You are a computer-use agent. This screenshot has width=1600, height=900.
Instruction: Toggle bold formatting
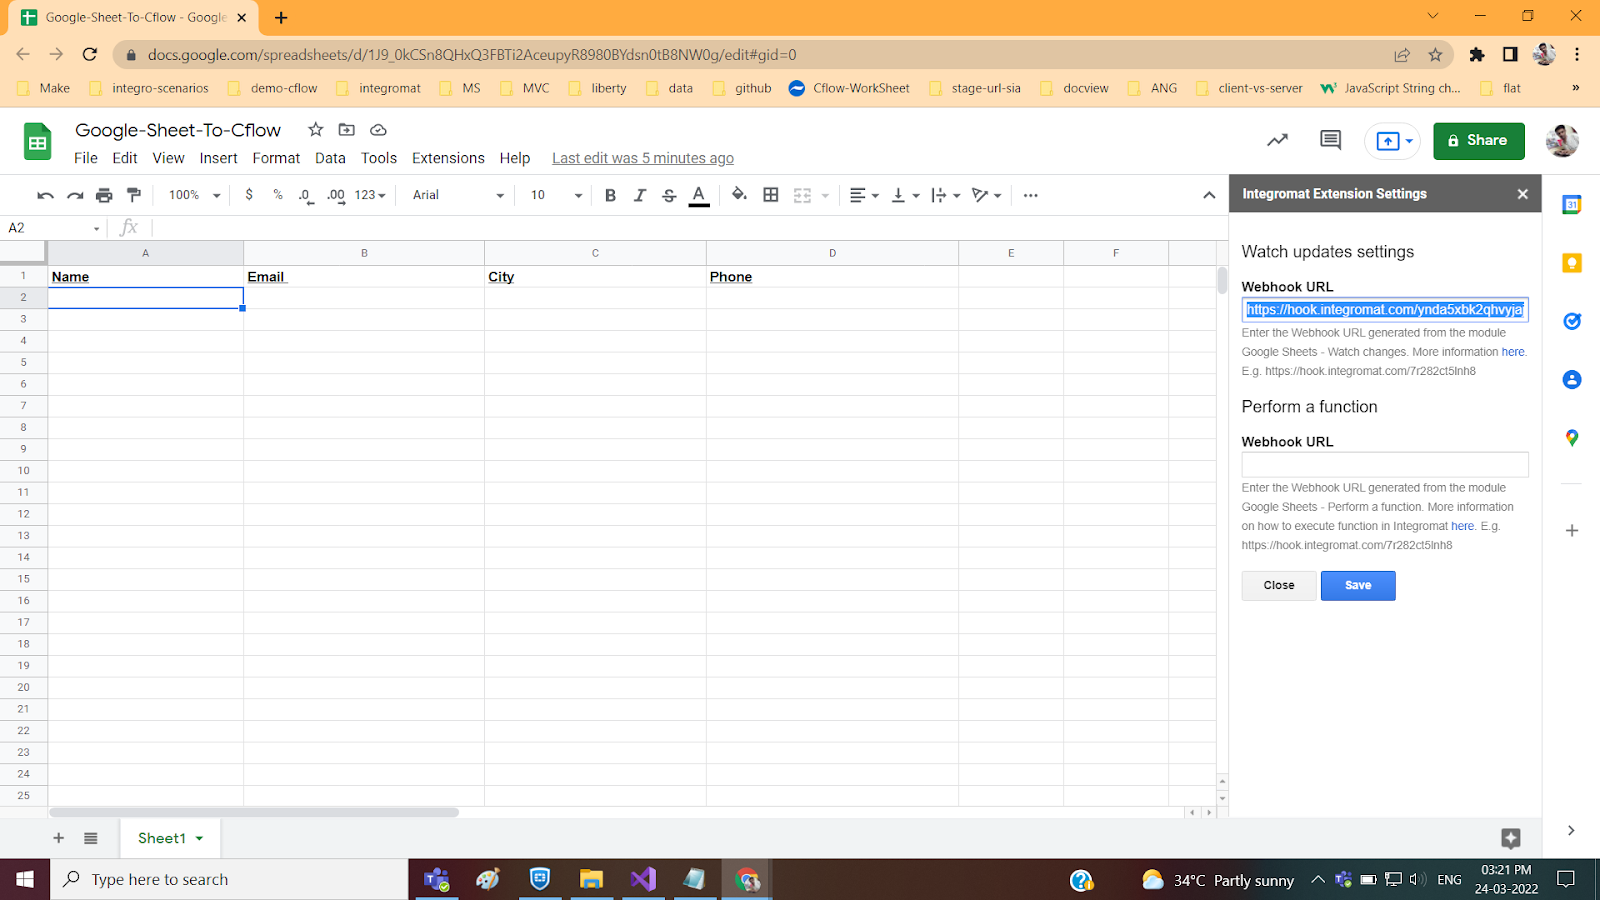coord(610,195)
